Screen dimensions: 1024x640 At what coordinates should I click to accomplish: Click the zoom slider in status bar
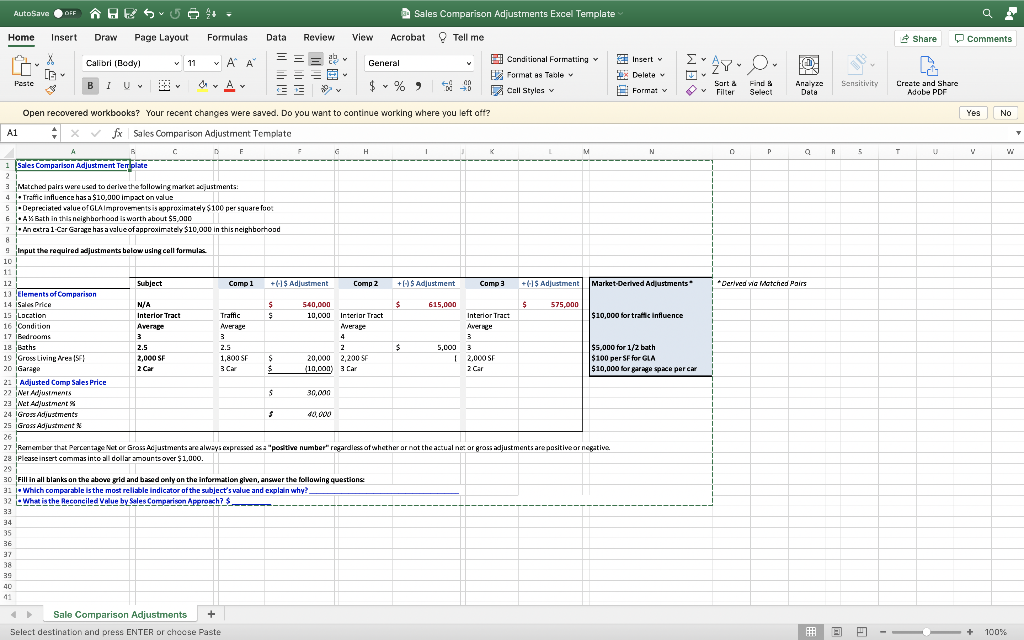[927, 632]
